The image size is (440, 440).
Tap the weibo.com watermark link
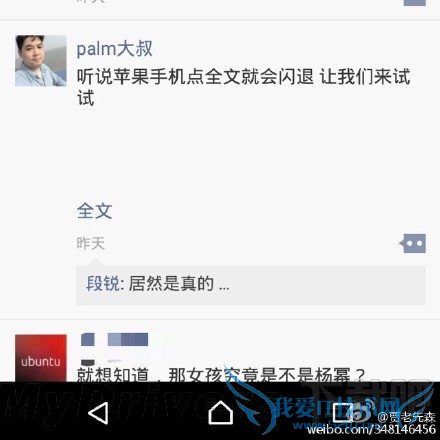coord(371,429)
